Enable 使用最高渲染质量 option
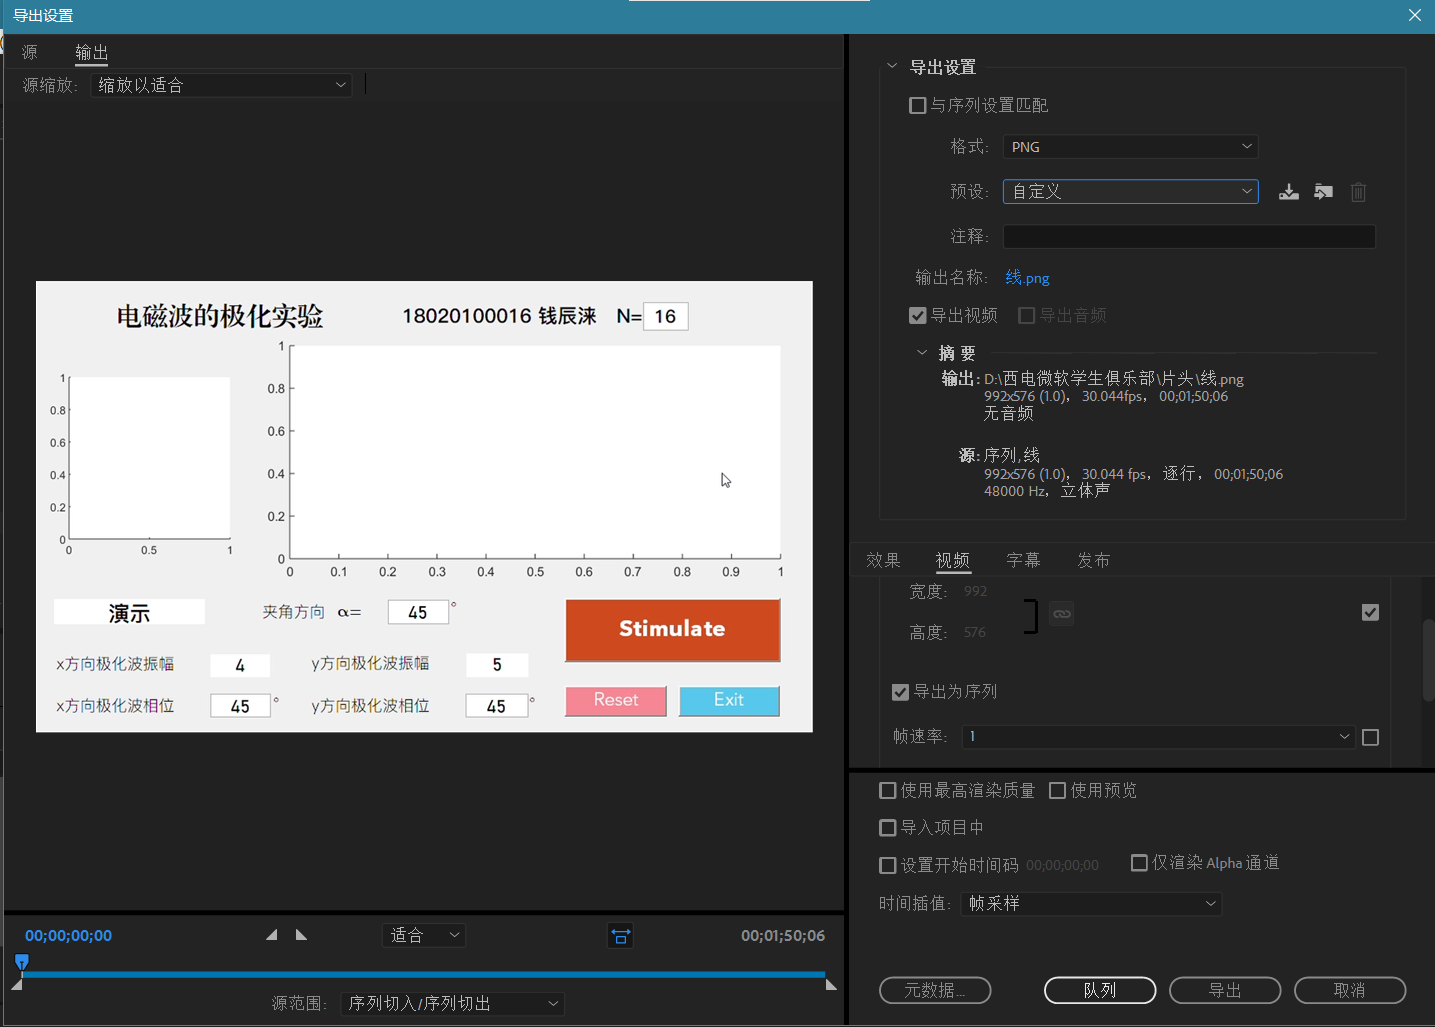The width and height of the screenshot is (1435, 1027). (887, 790)
